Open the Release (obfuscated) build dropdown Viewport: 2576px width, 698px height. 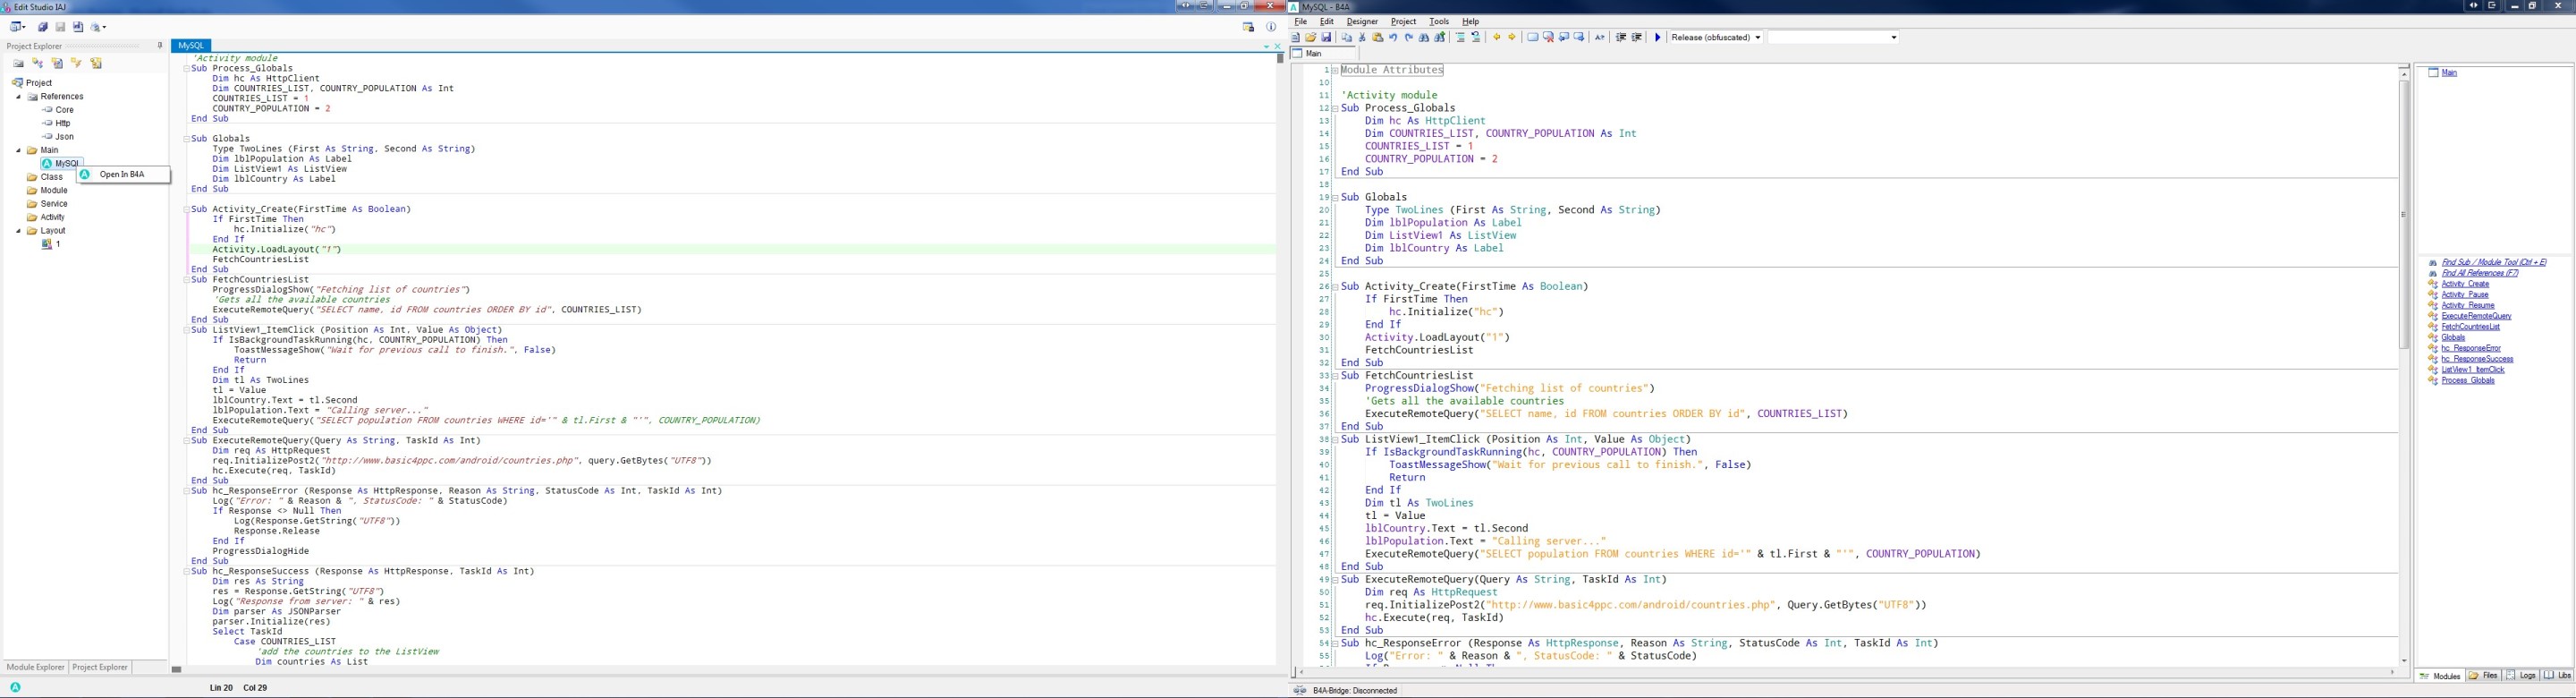1758,38
